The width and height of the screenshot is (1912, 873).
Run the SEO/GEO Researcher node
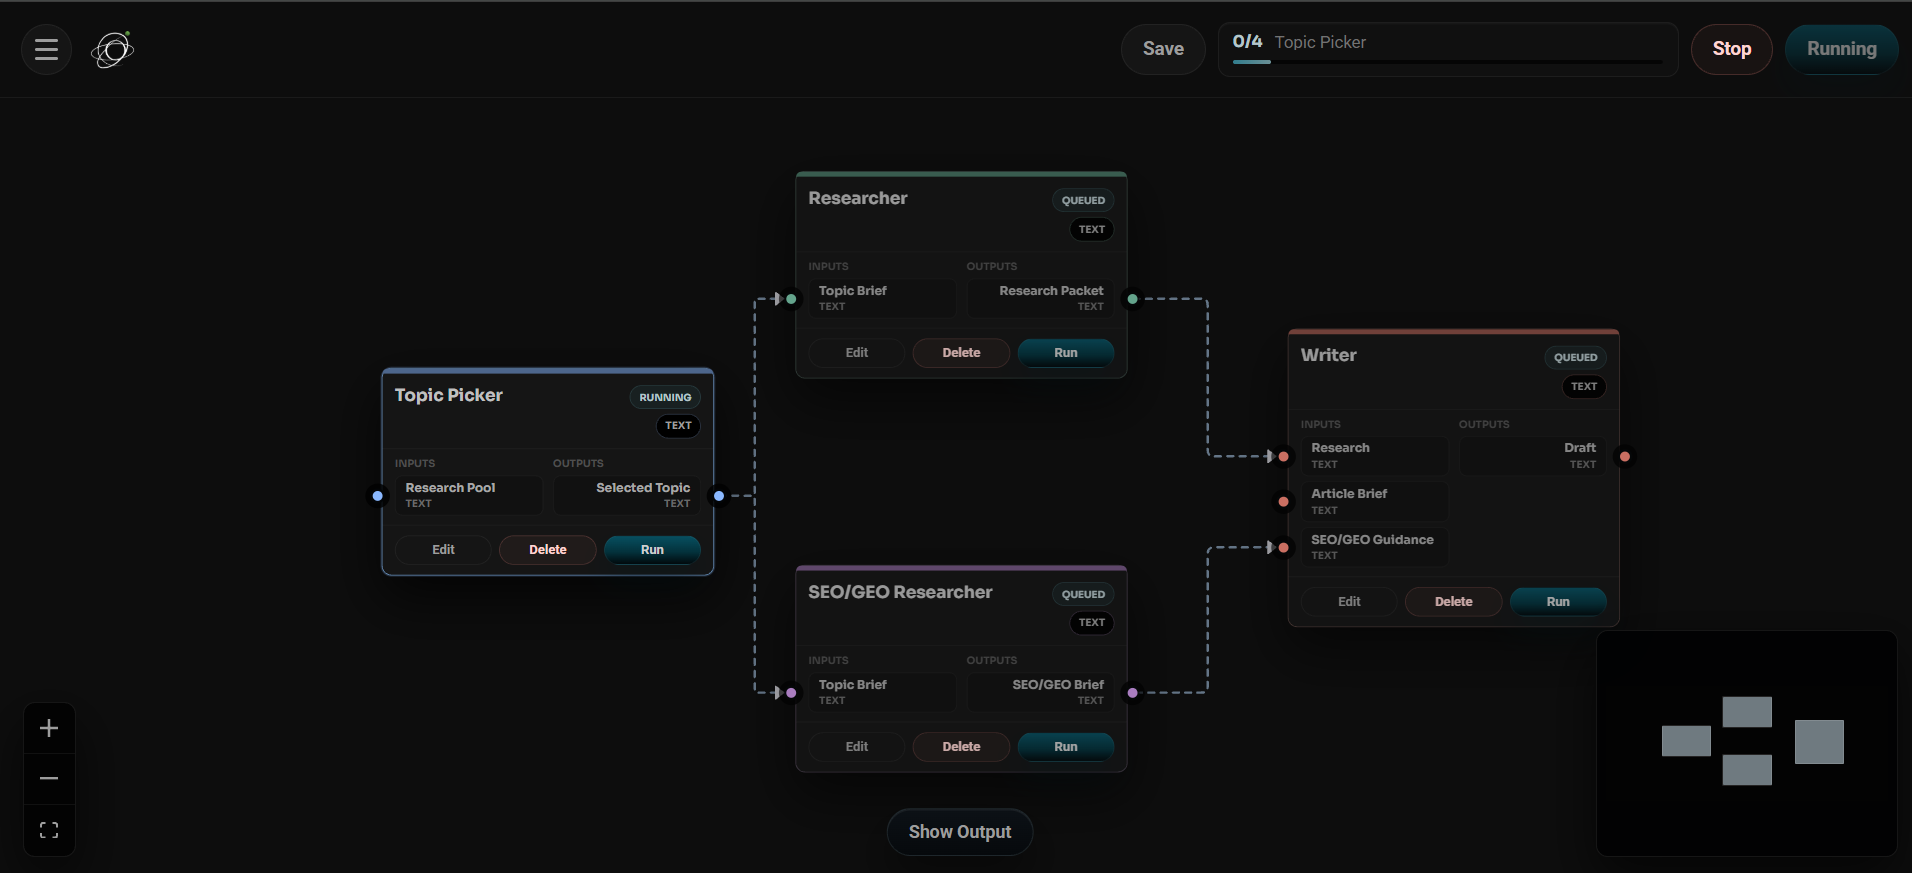[1066, 747]
